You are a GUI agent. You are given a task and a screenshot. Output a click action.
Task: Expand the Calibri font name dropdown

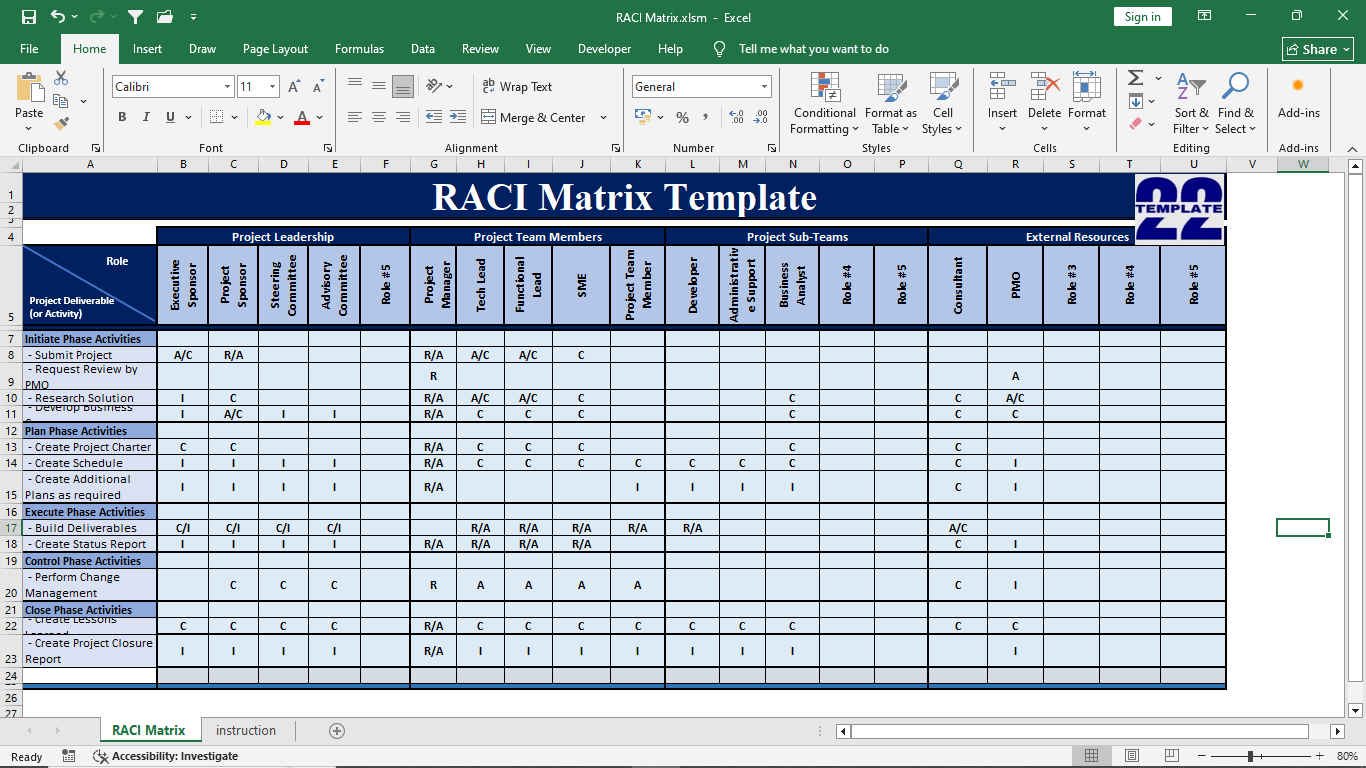click(227, 87)
